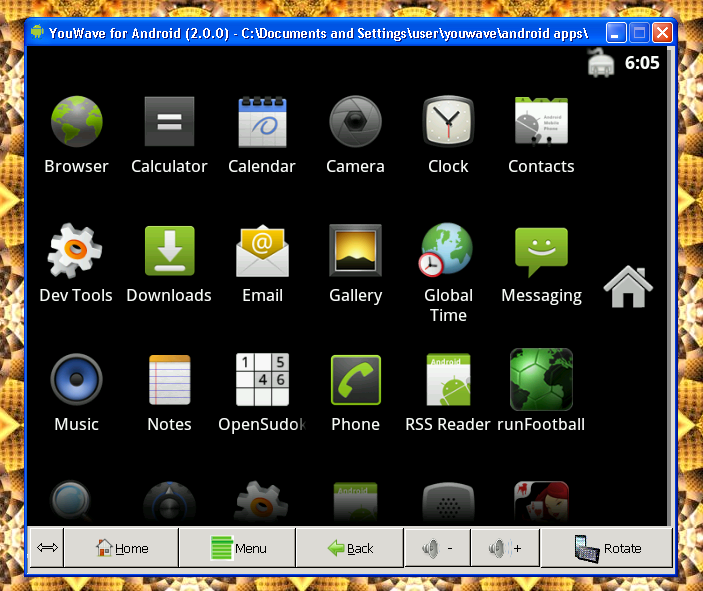Launch Dev Tools gear icon
Viewport: 703px width, 591px height.
(75, 251)
